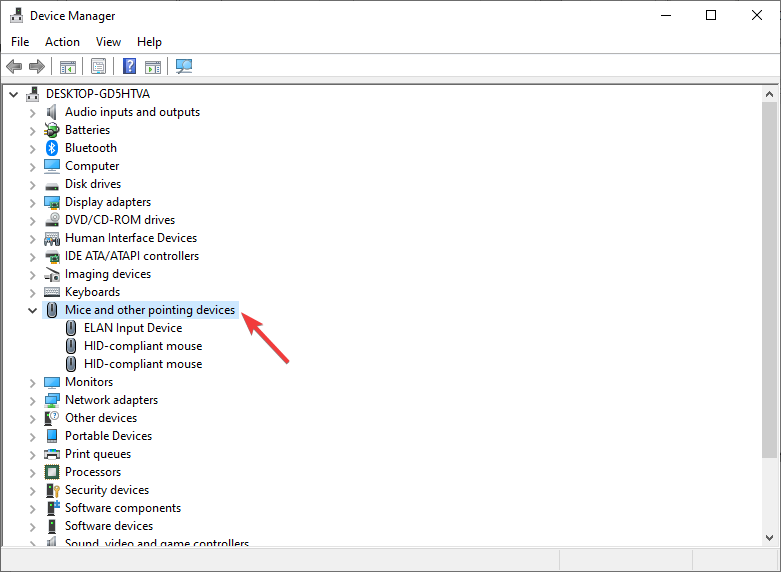Click the Security devices key icon

pos(53,490)
